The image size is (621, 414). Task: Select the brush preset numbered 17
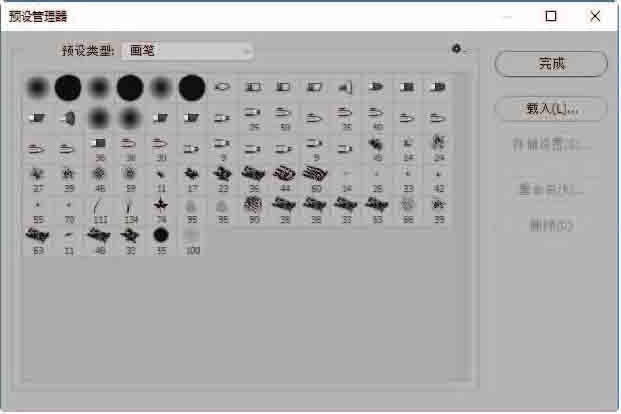pos(192,180)
